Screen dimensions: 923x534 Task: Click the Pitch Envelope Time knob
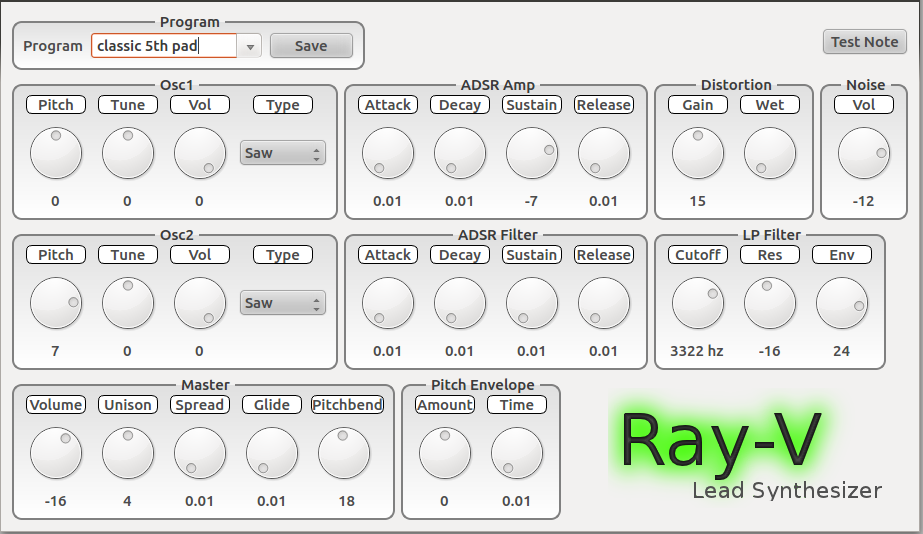coord(517,453)
